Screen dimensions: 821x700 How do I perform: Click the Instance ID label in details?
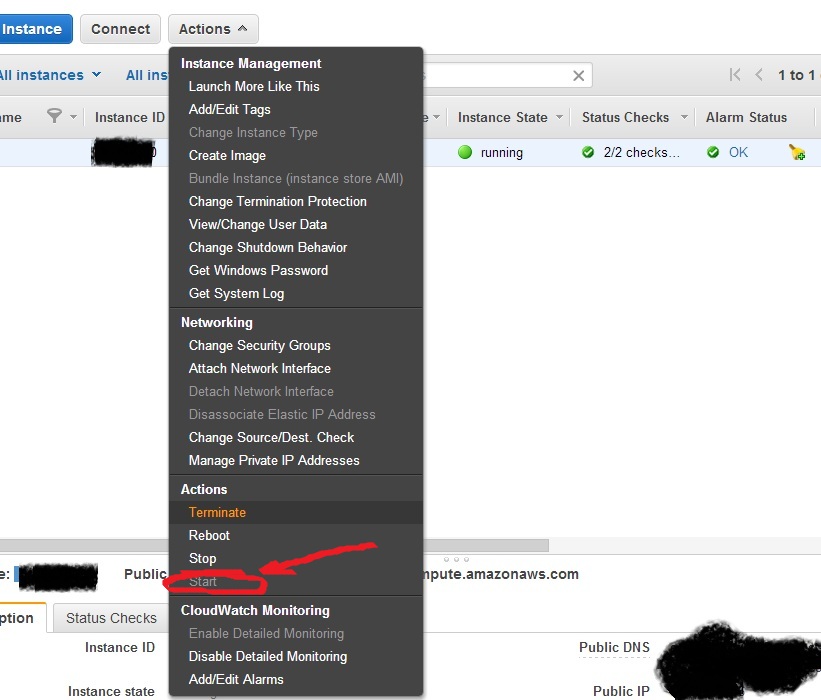coord(120,648)
